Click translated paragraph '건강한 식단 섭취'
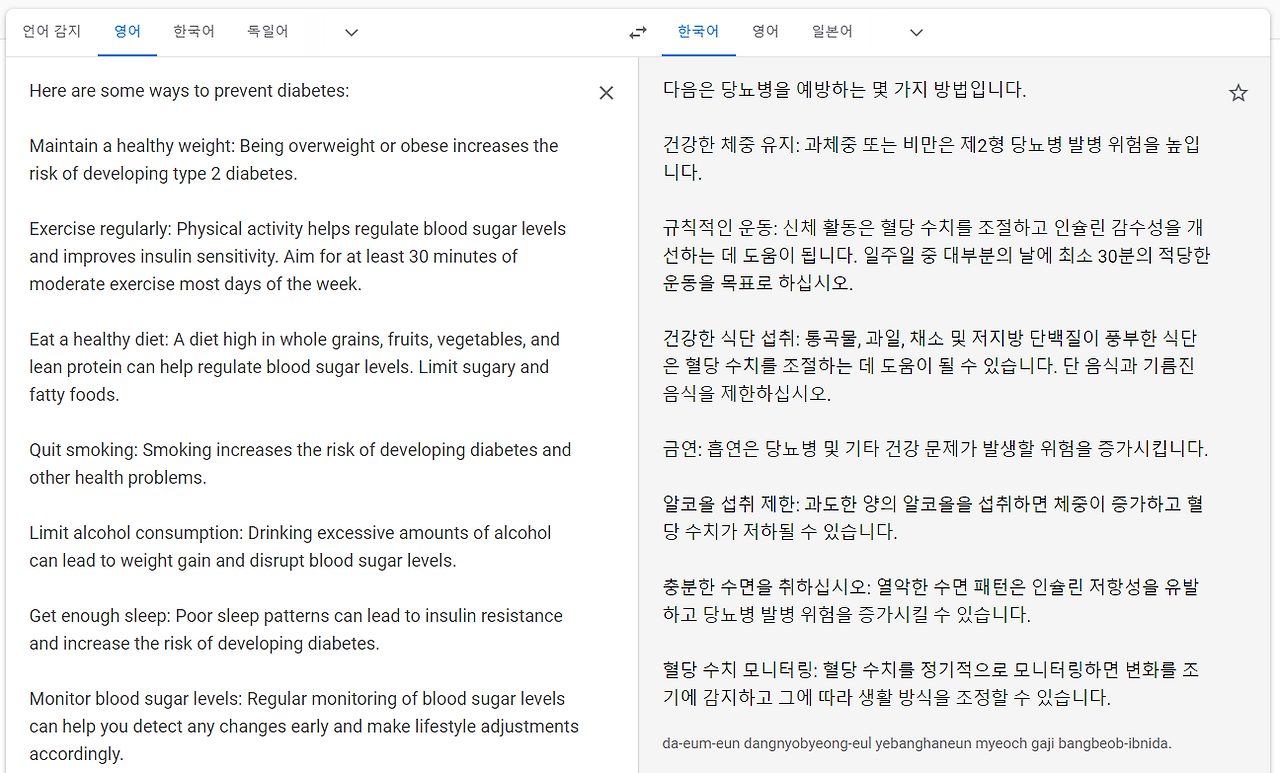This screenshot has height=773, width=1280. point(930,366)
